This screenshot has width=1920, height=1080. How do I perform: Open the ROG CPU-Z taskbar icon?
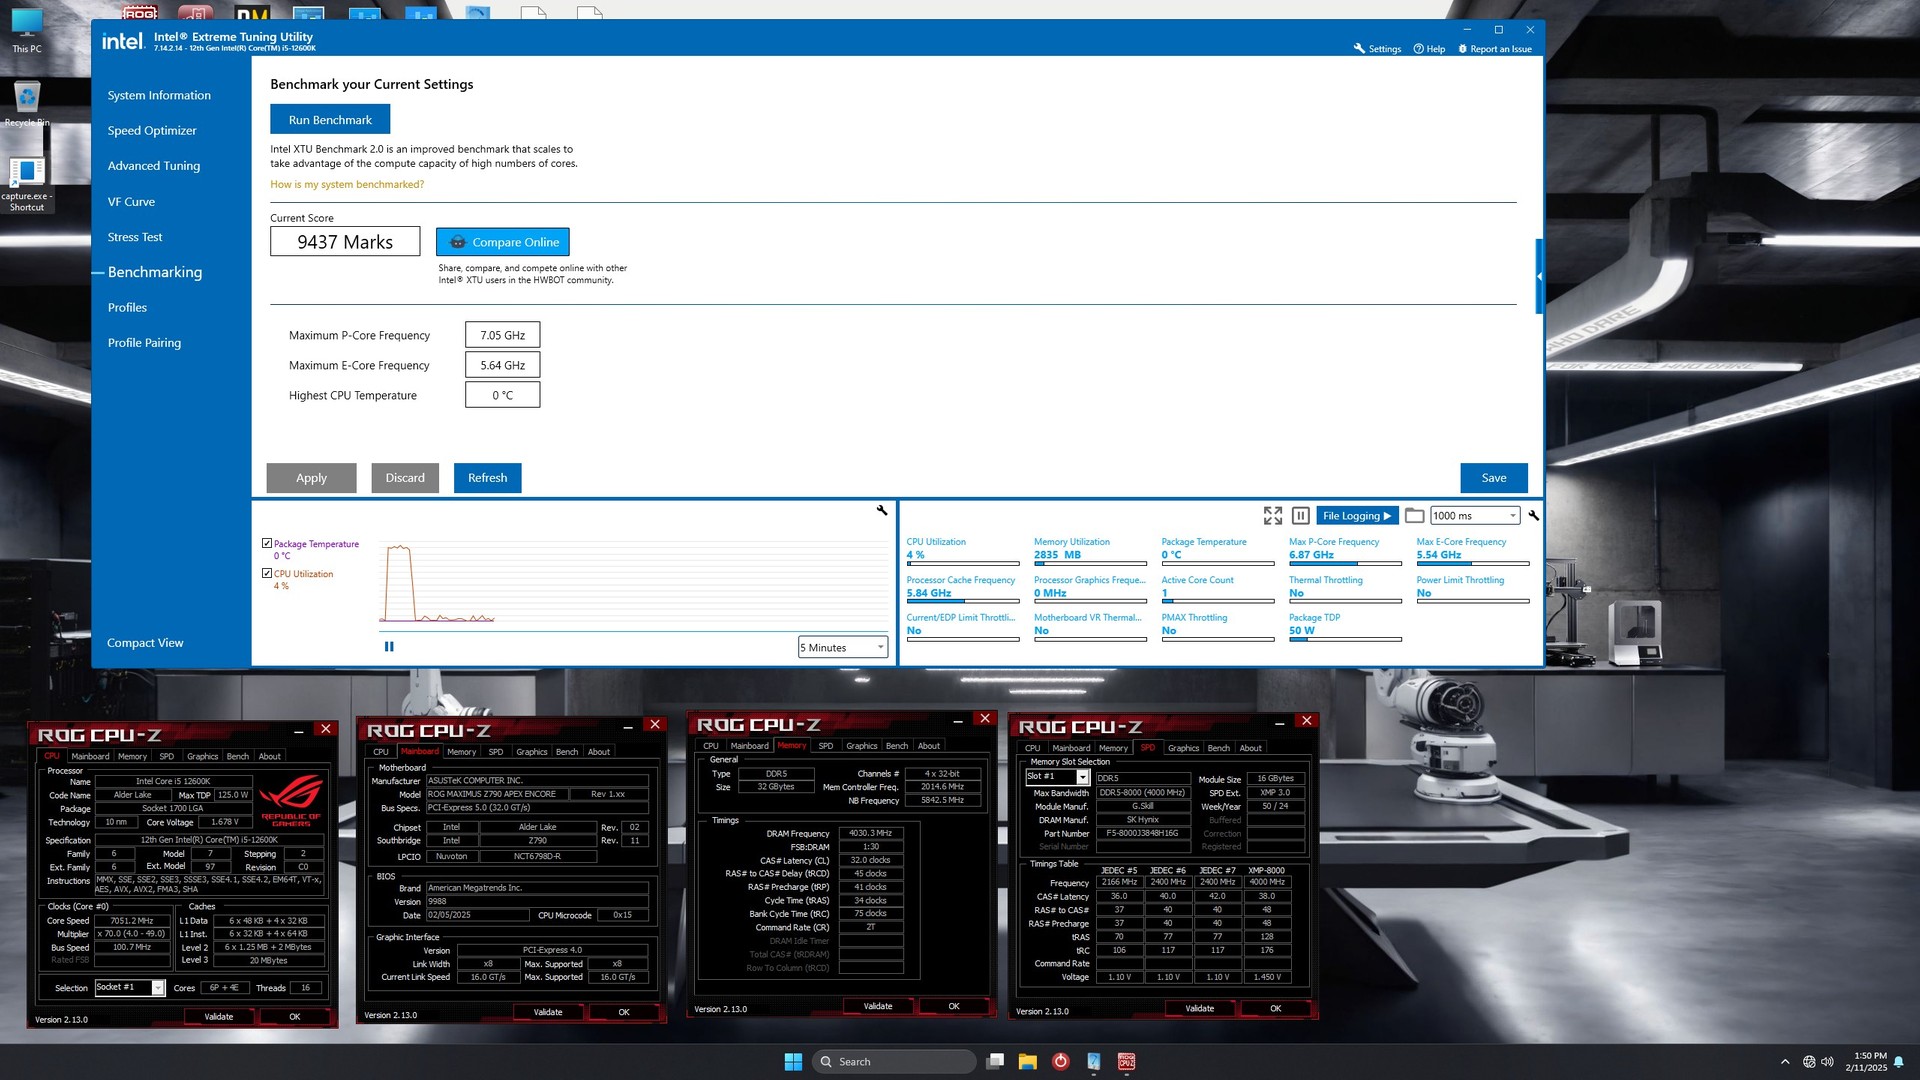coord(1126,1061)
